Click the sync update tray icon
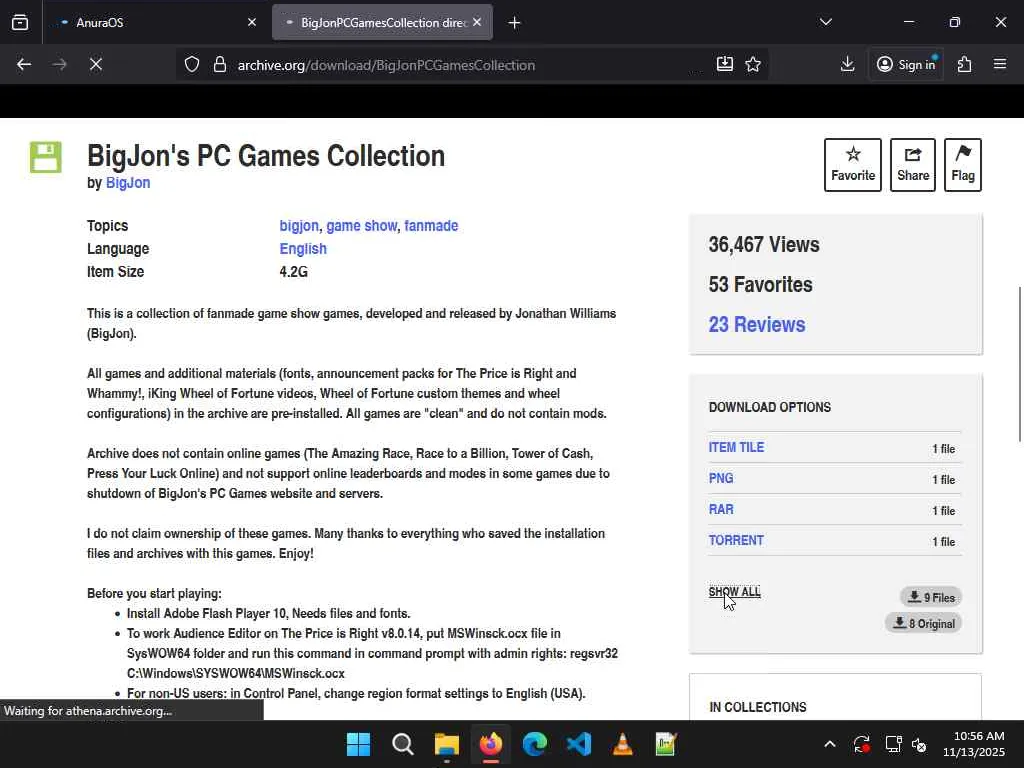The width and height of the screenshot is (1024, 768). click(861, 744)
